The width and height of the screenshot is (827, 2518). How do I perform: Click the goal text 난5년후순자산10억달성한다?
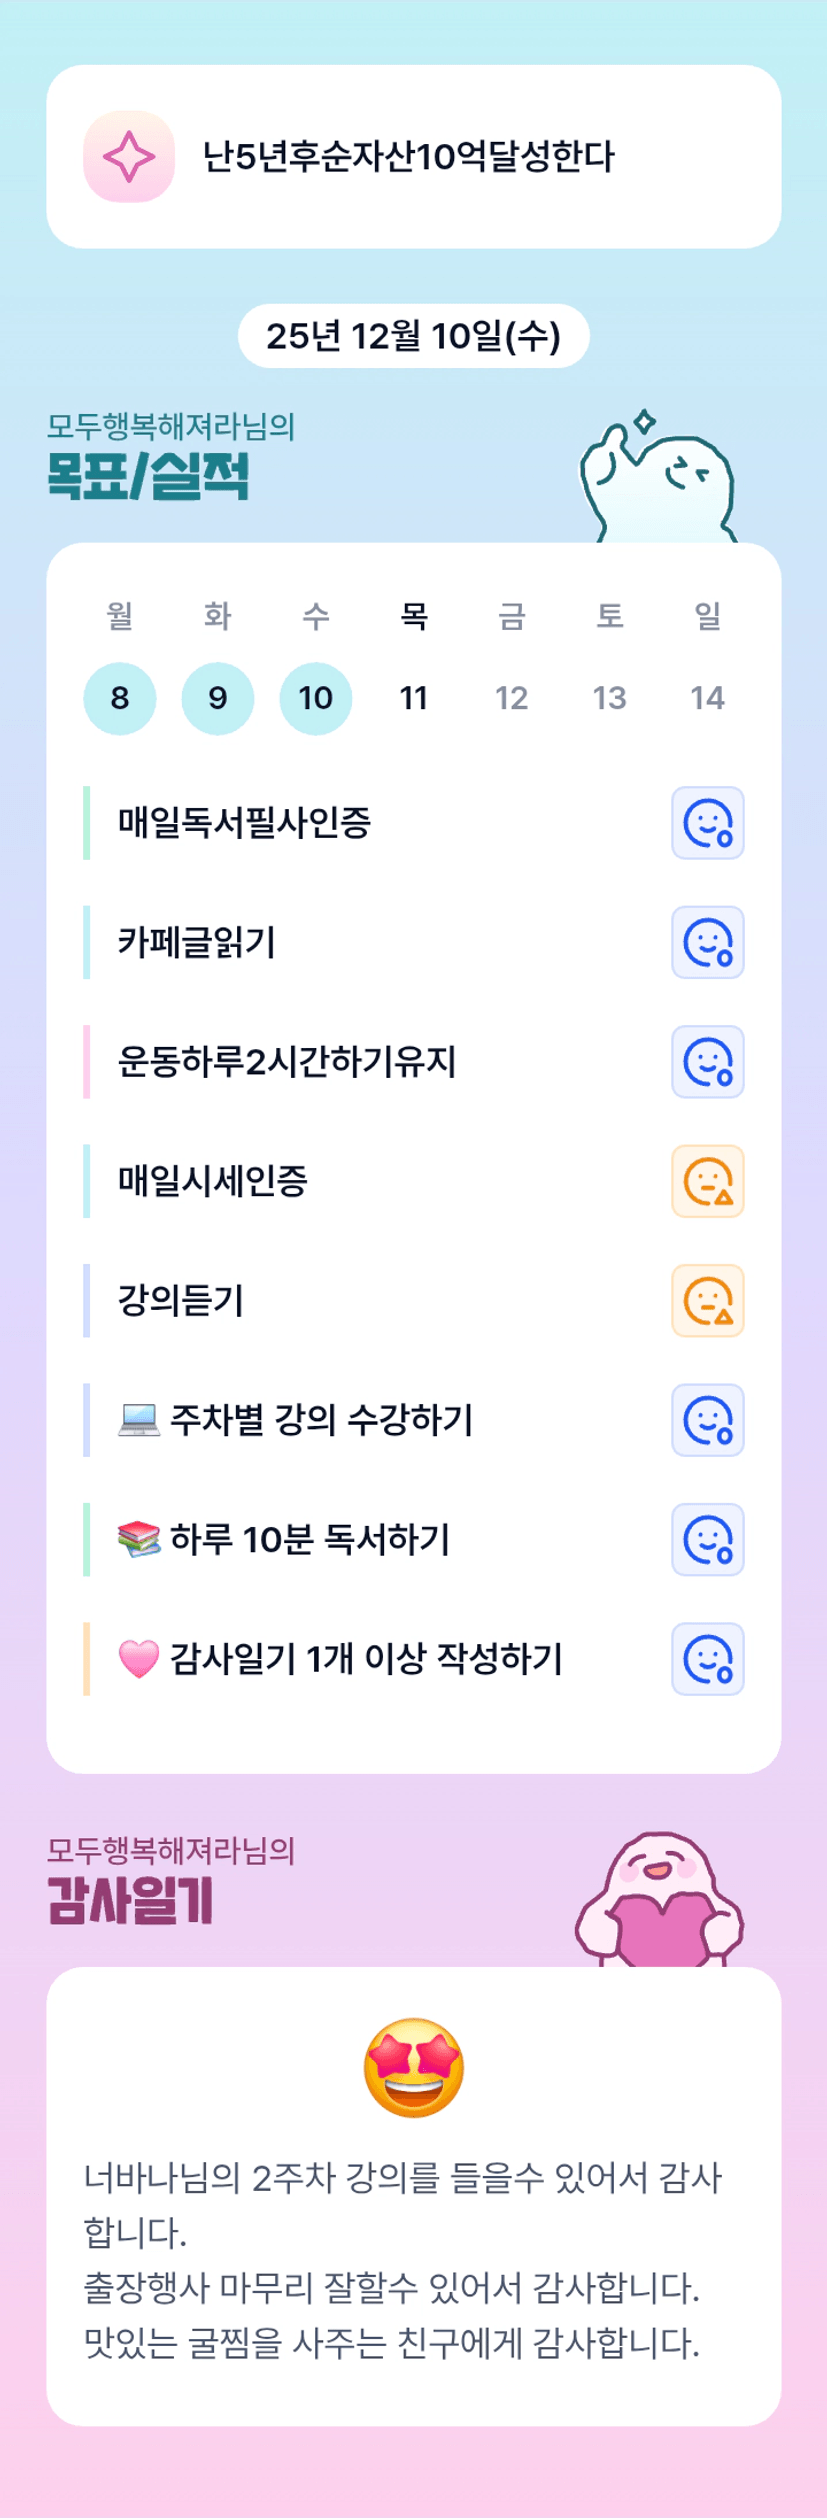(408, 157)
